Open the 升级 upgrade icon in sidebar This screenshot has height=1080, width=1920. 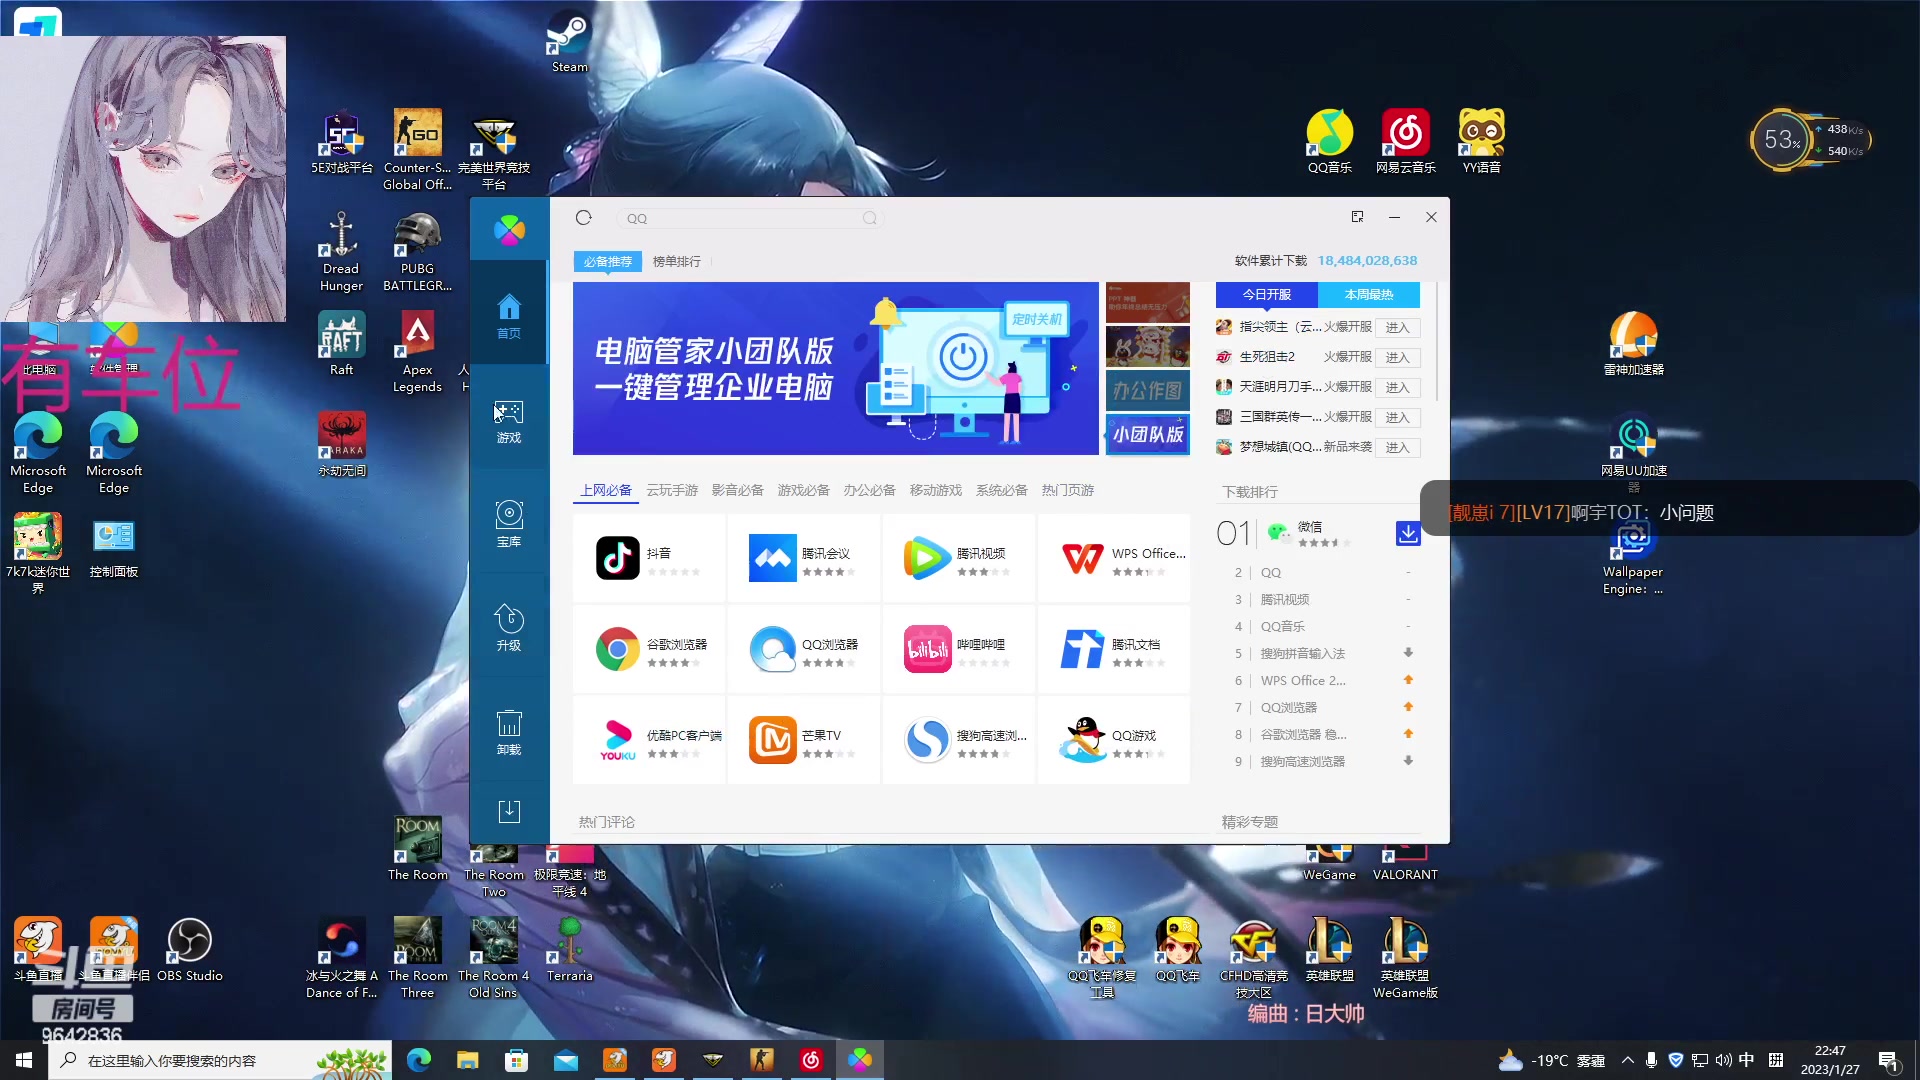509,628
